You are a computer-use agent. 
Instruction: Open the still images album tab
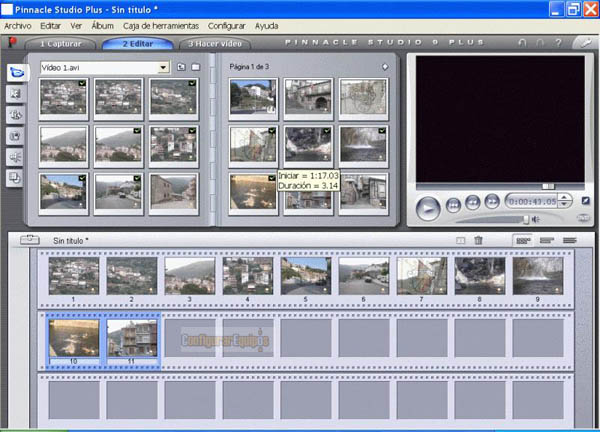click(x=15, y=136)
